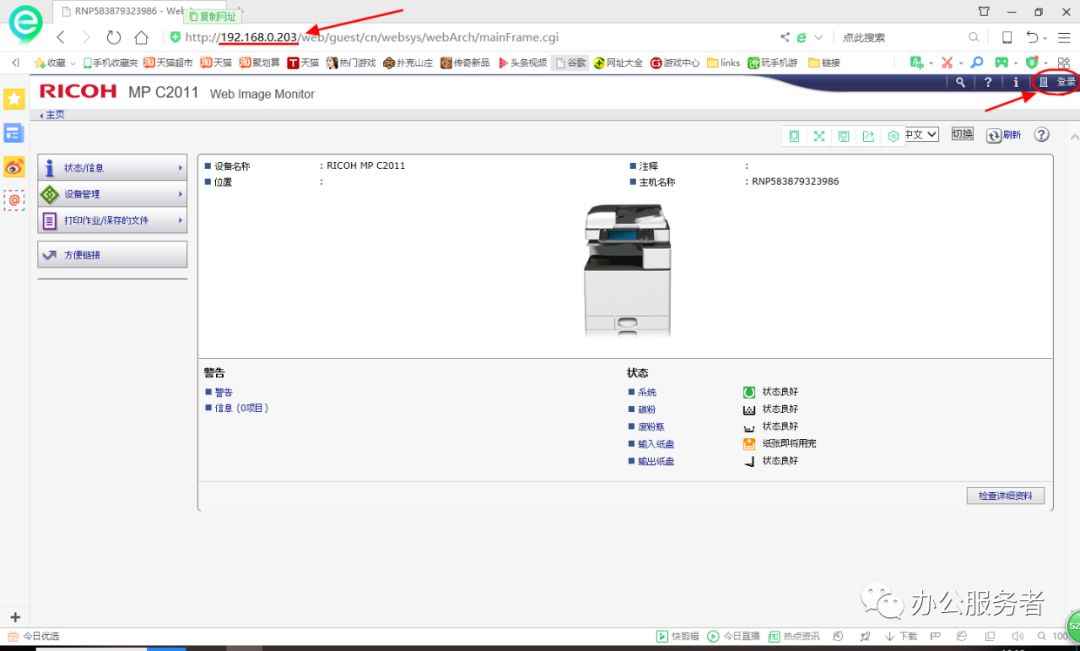1080x651 pixels.
Task: Open the 热门游戏 bookmark
Action: 351,63
